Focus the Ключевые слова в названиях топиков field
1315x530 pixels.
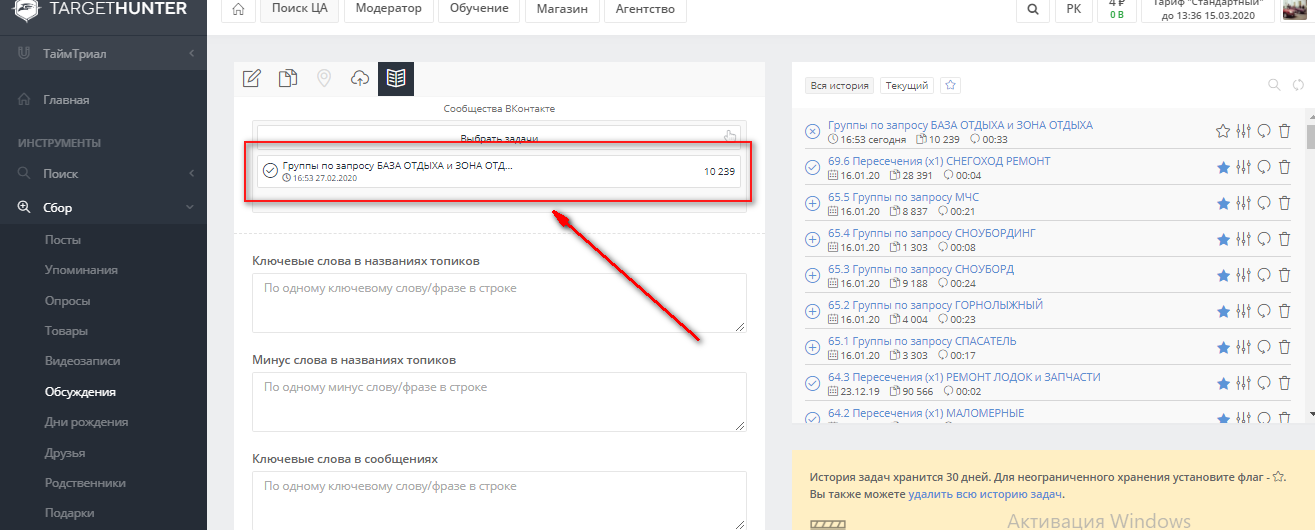(x=499, y=302)
